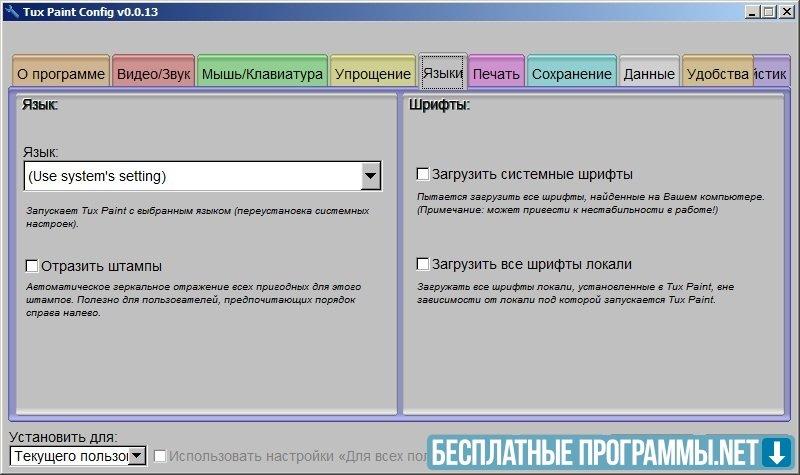Click the download arrow icon in the banner

(774, 452)
